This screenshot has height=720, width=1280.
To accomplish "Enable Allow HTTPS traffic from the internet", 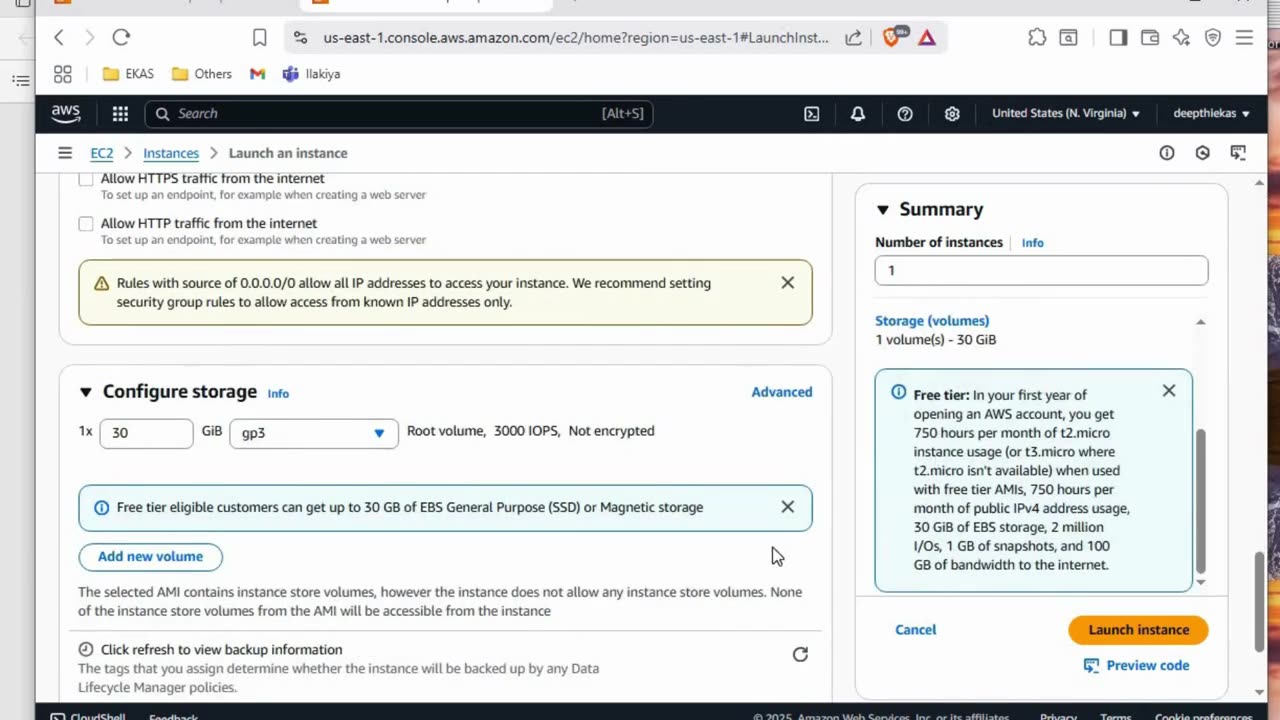I will (86, 179).
